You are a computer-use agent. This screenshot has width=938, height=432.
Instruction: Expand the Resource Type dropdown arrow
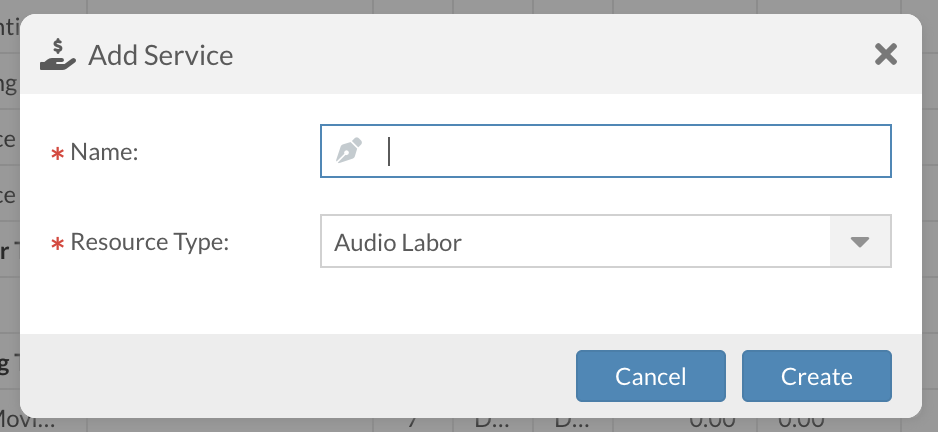[860, 242]
